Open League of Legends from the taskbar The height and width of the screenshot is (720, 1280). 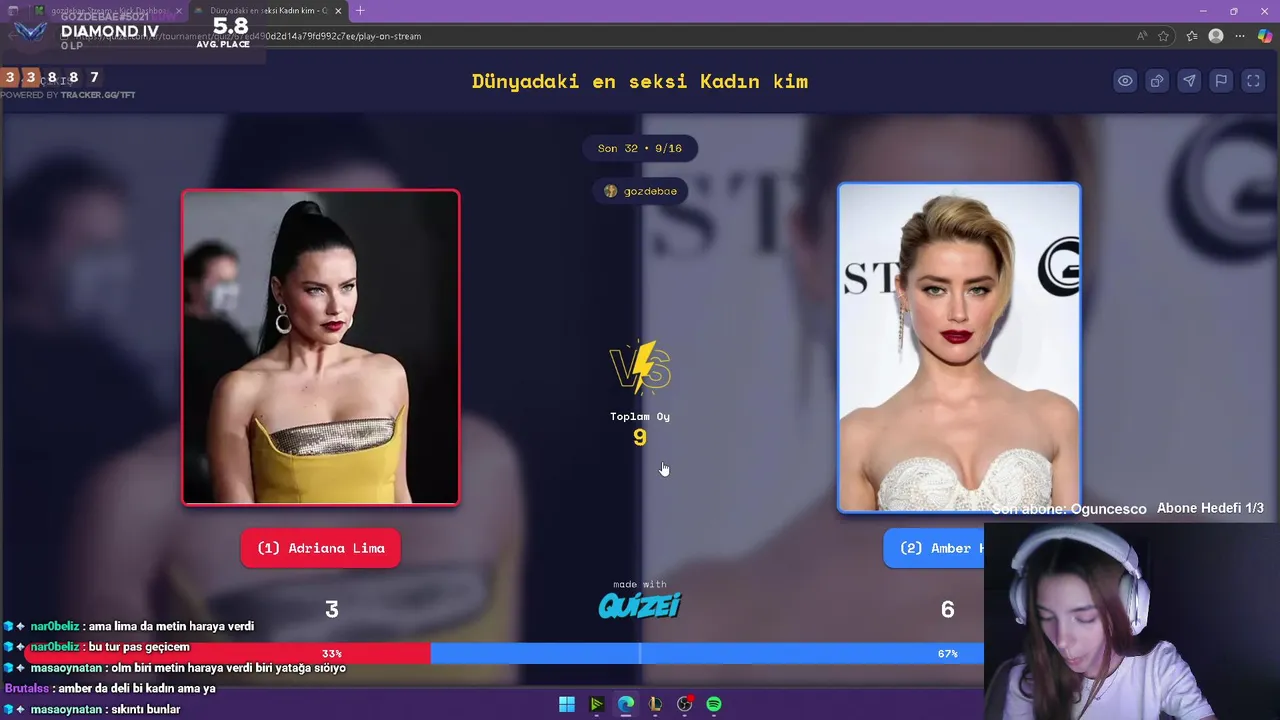pyautogui.click(x=655, y=704)
